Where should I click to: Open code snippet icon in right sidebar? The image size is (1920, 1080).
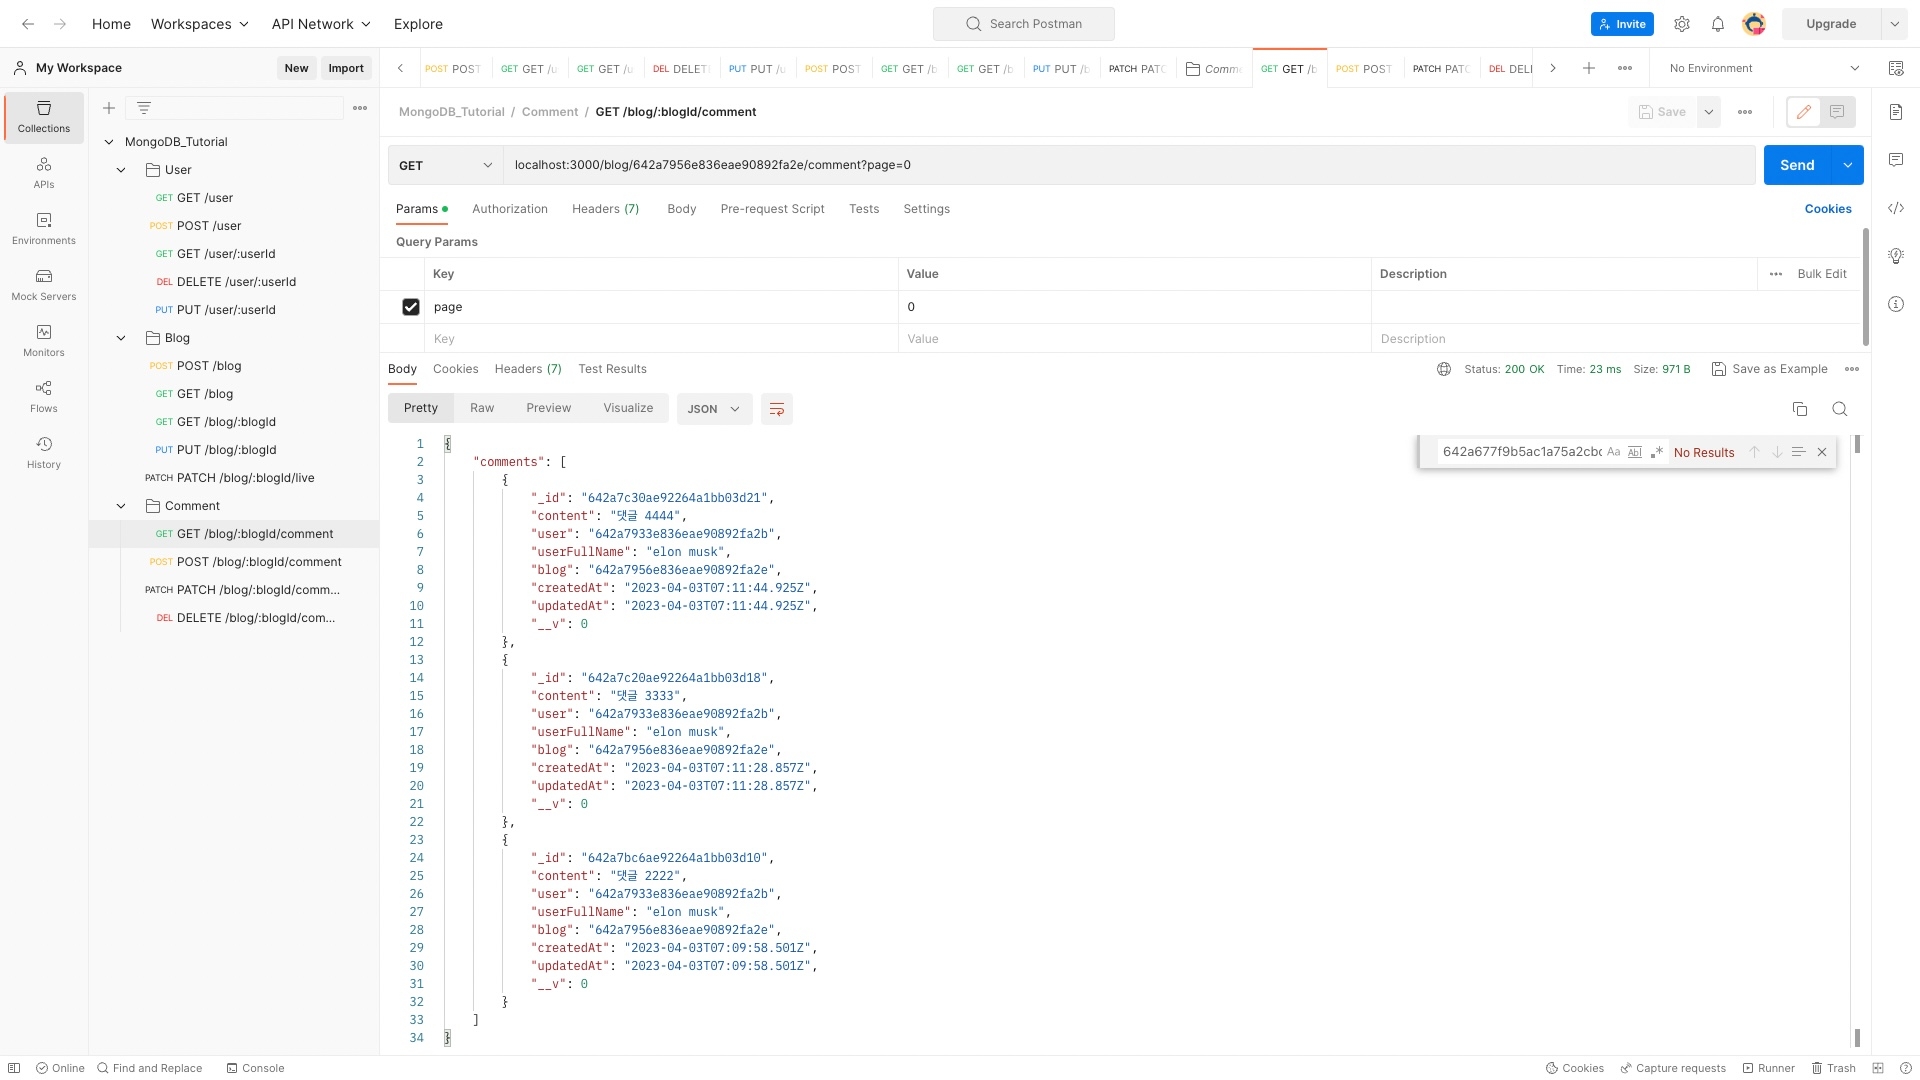coord(1896,208)
